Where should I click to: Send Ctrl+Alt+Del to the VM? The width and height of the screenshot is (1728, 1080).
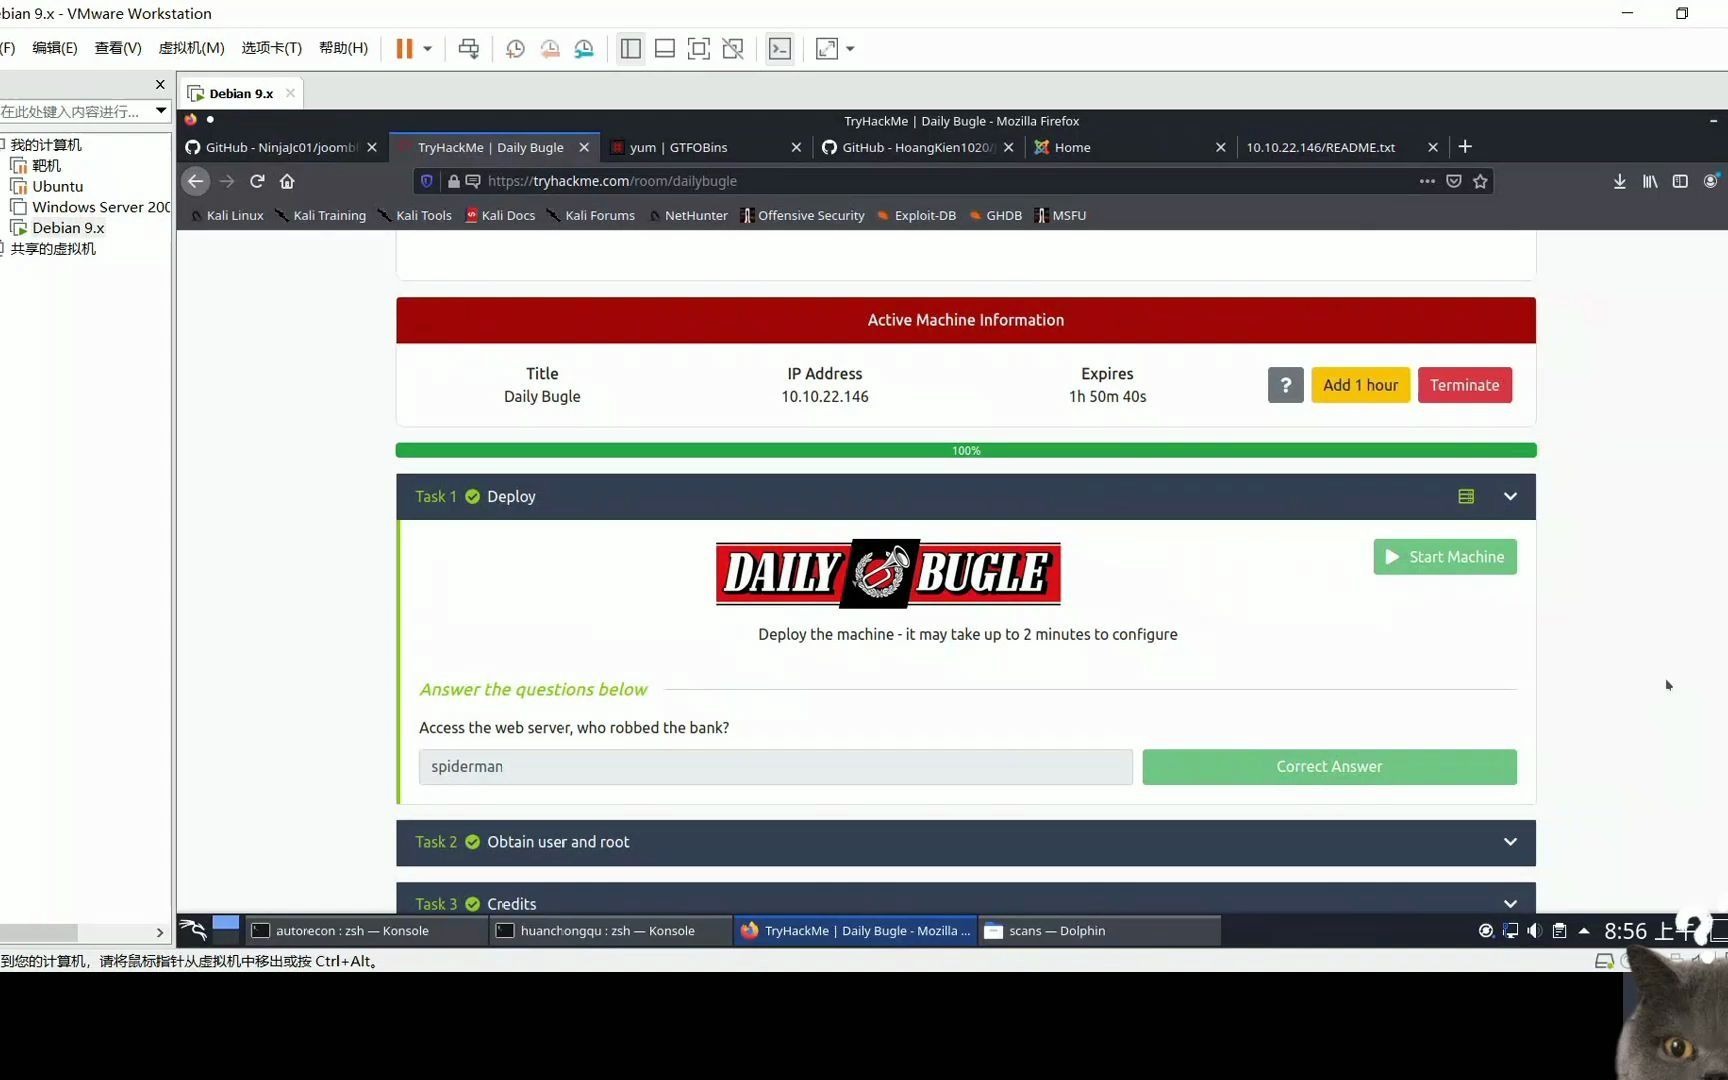[468, 49]
